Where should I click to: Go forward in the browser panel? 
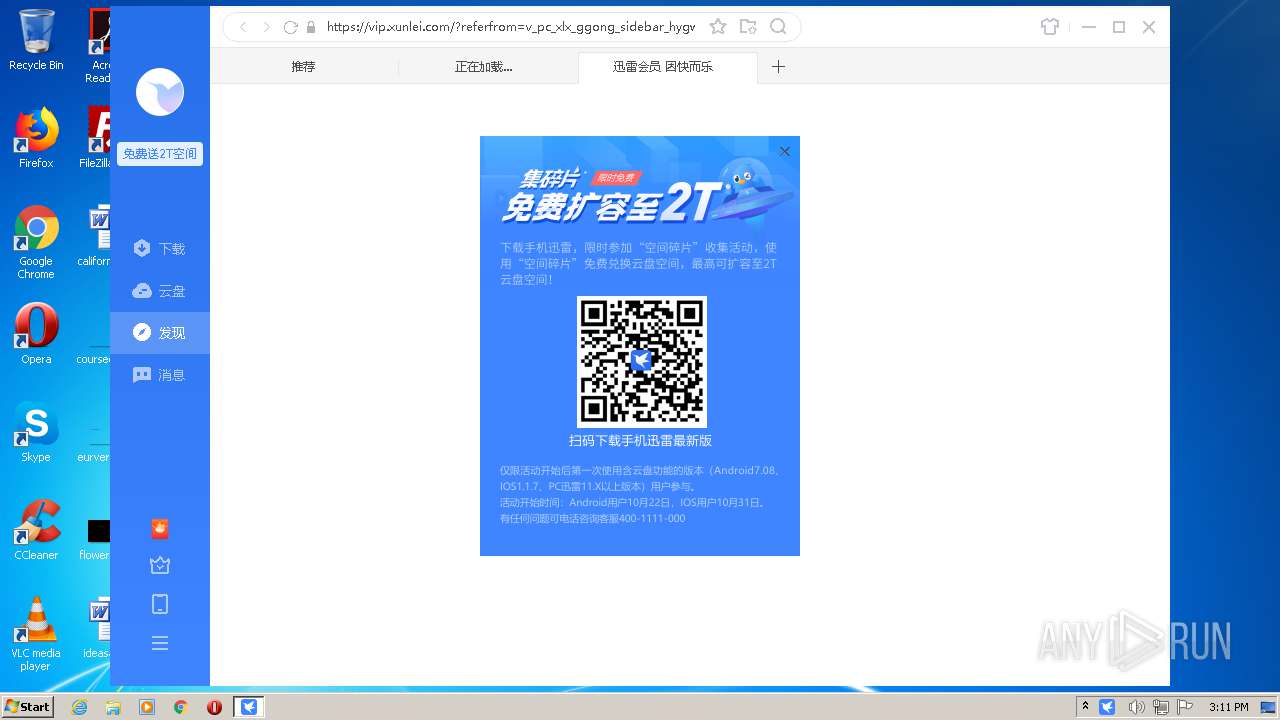(x=266, y=27)
